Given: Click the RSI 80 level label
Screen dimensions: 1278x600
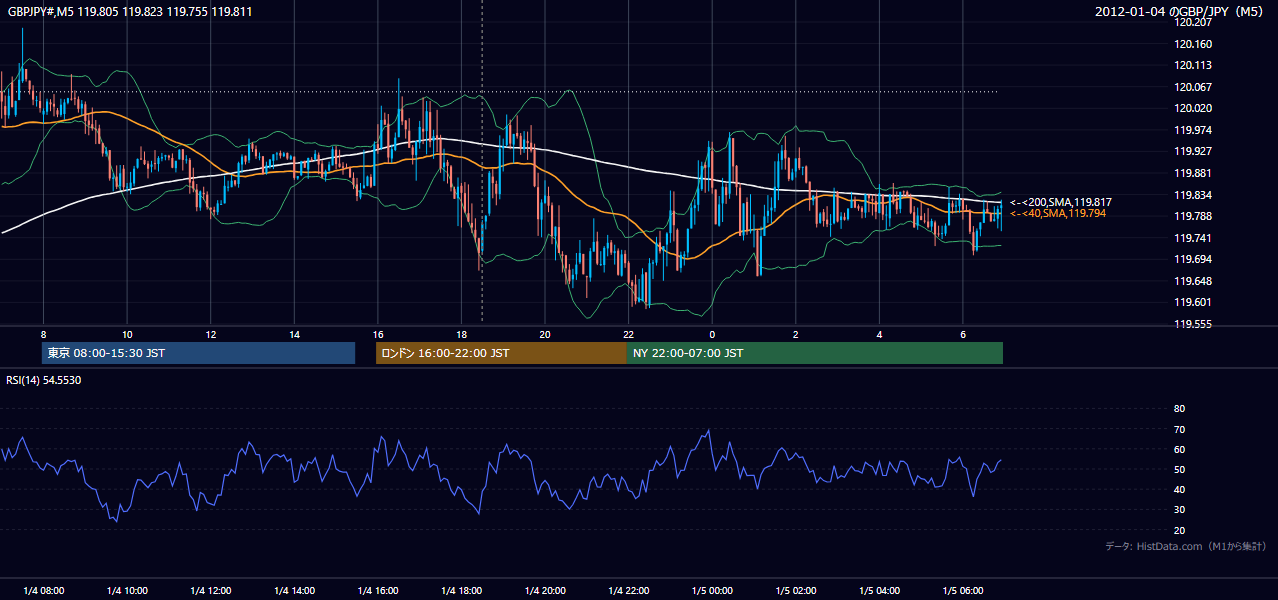Looking at the screenshot, I should [x=1179, y=409].
